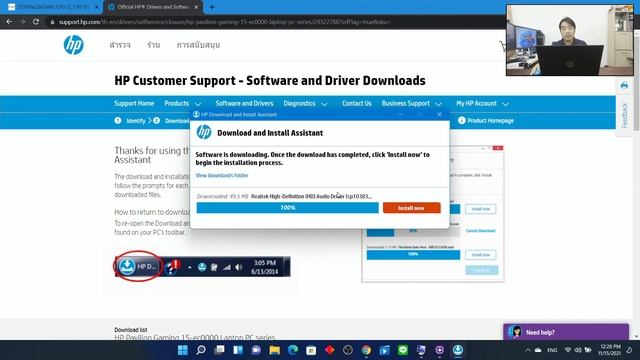Close the DOWNLOADING tab

pos(97,7)
